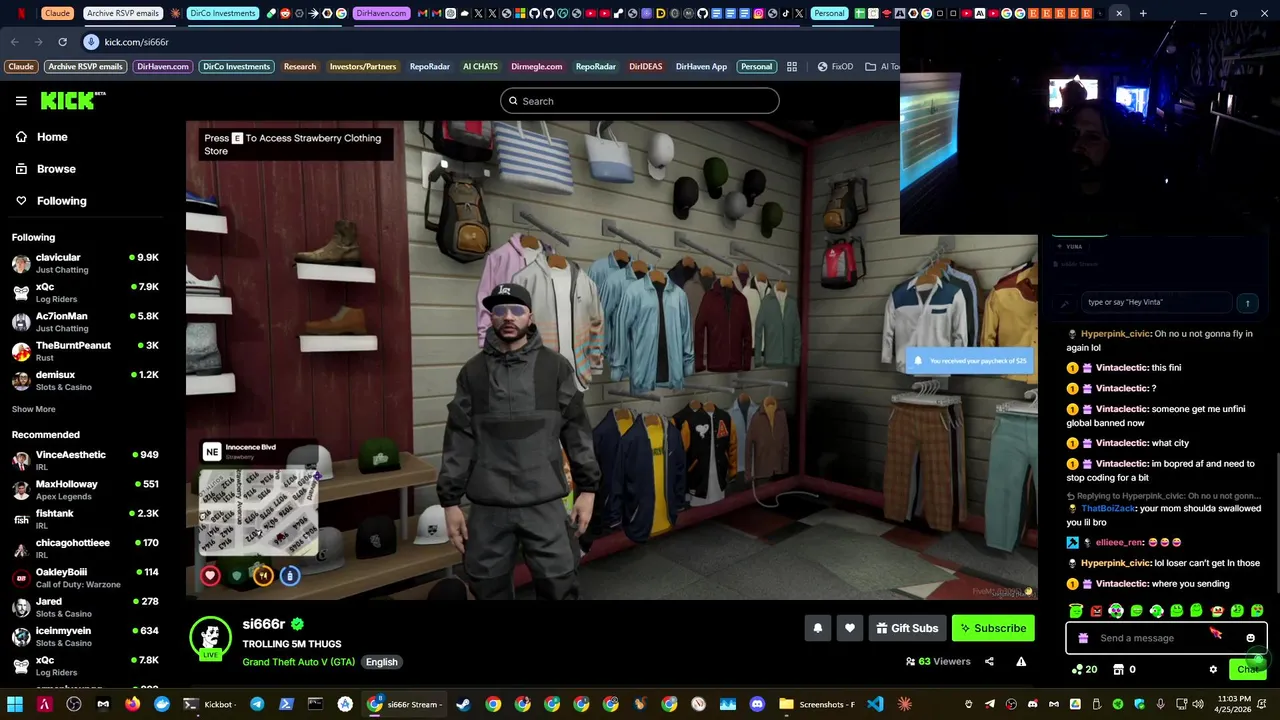Click the Gift Subs button

907,628
